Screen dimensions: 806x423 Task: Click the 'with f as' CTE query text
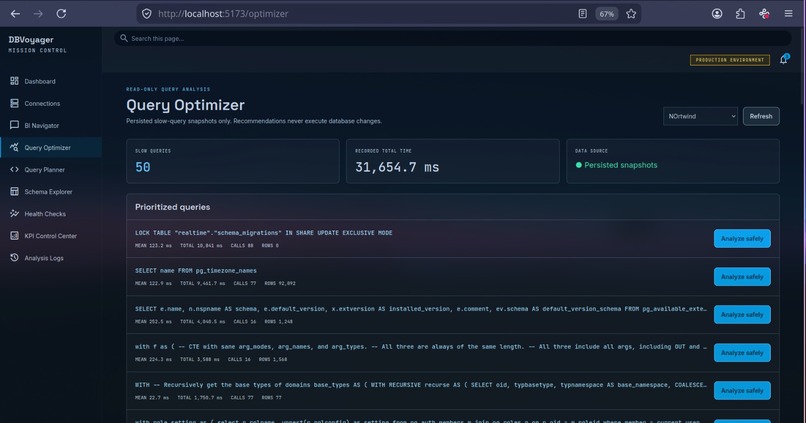420,347
